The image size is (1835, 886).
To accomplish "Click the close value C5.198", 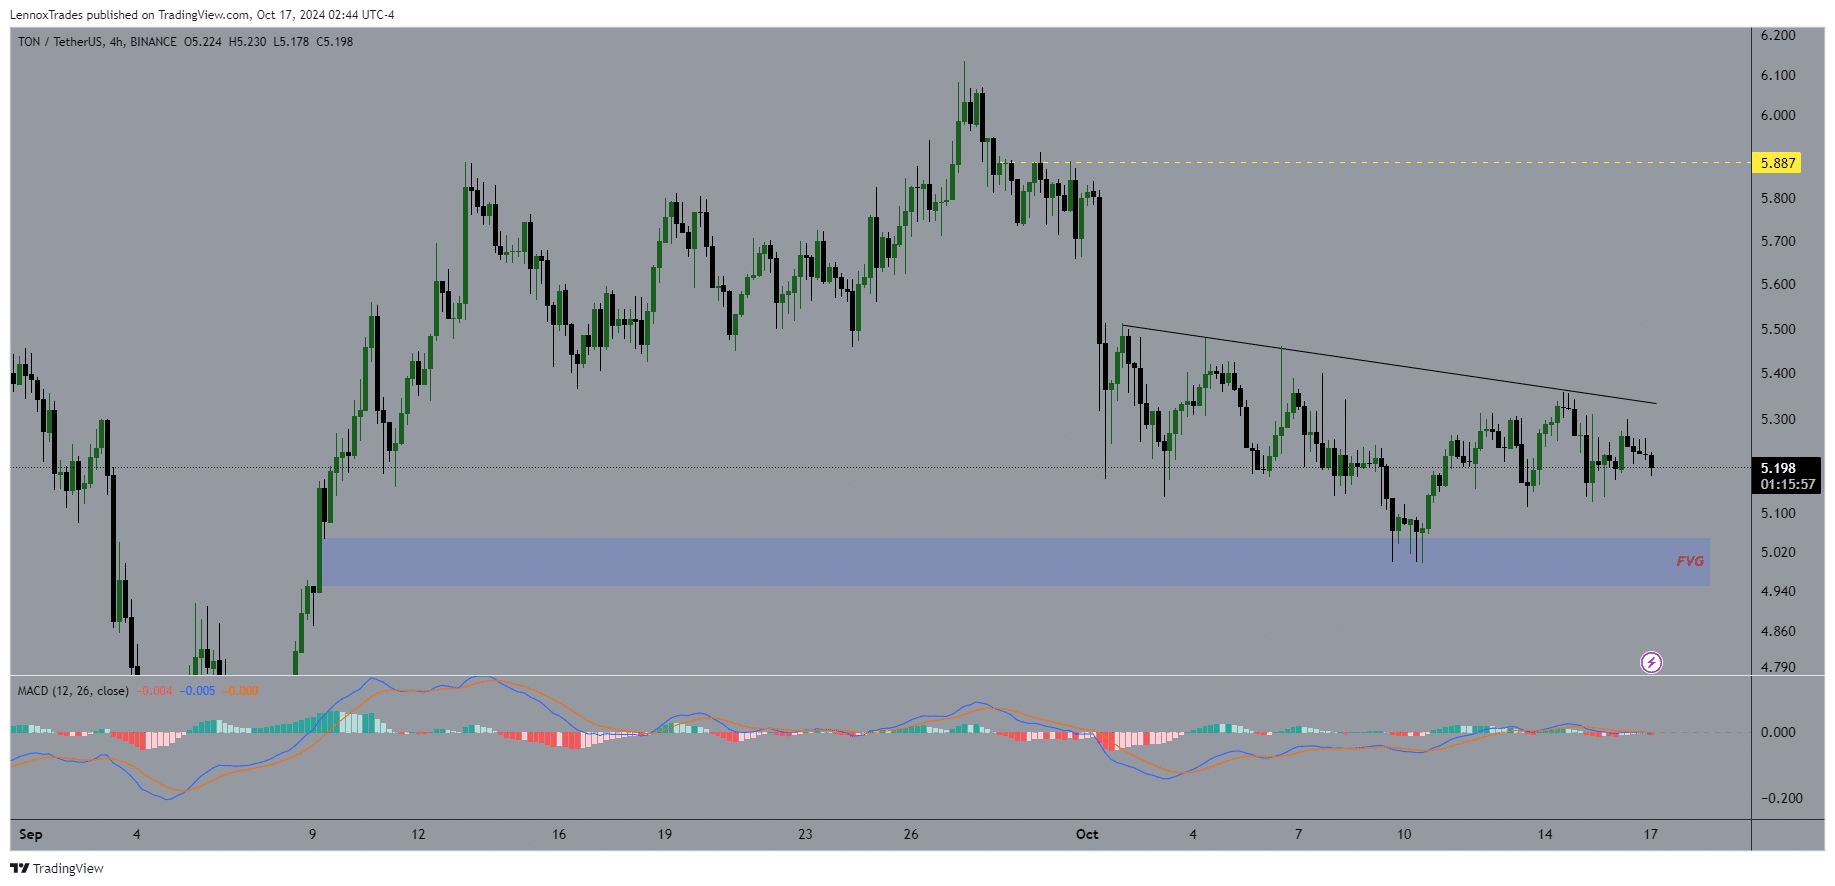I will coord(334,42).
